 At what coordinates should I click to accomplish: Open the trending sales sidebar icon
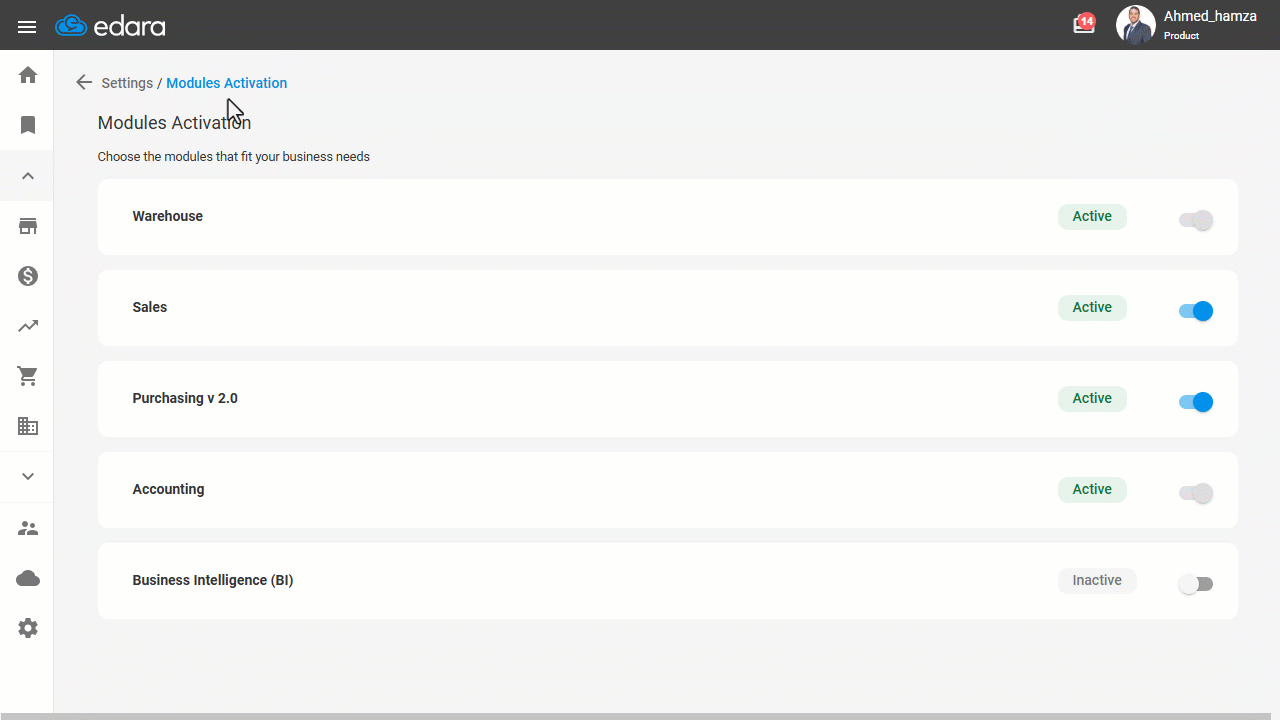(x=28, y=326)
